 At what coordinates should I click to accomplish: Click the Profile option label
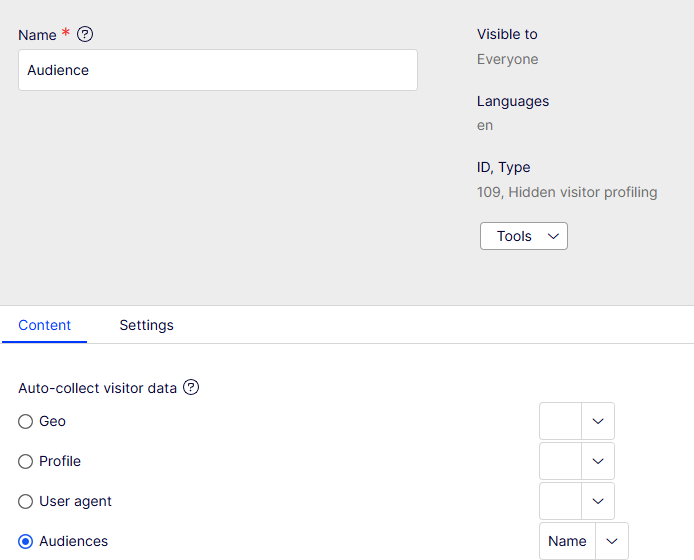click(x=60, y=461)
